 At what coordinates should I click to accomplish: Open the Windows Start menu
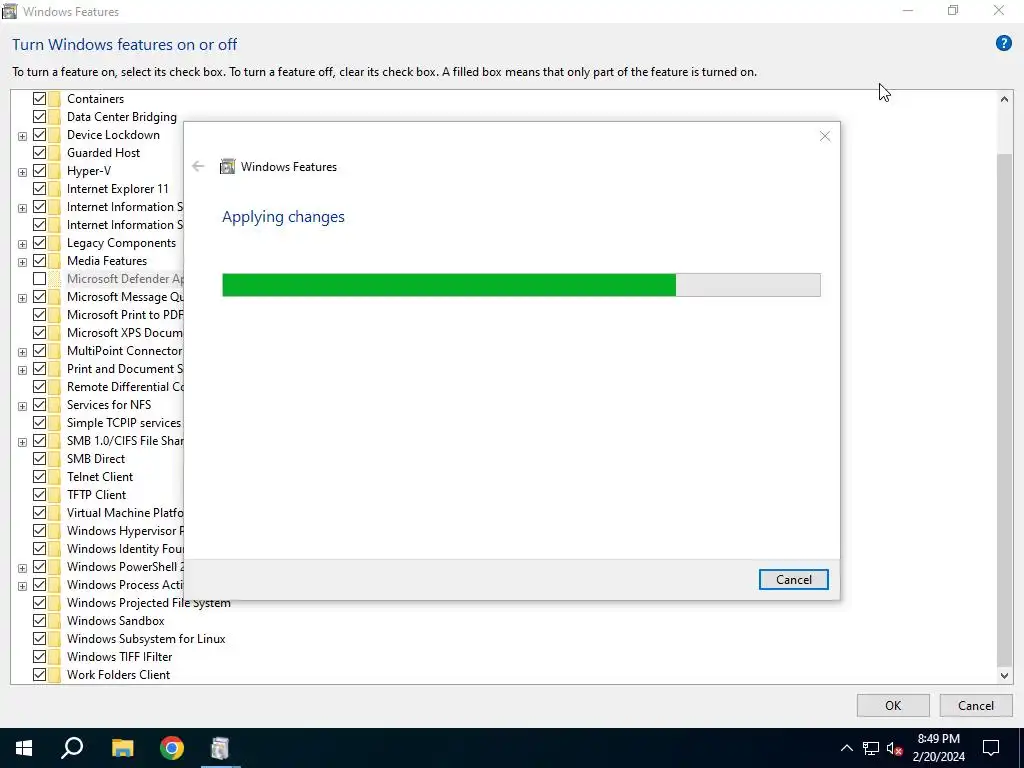click(x=24, y=748)
